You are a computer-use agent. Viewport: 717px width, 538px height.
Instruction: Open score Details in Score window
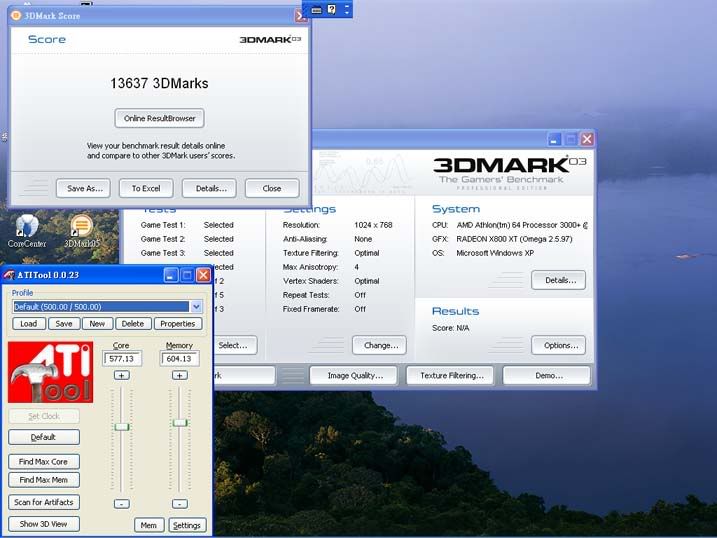coord(210,188)
